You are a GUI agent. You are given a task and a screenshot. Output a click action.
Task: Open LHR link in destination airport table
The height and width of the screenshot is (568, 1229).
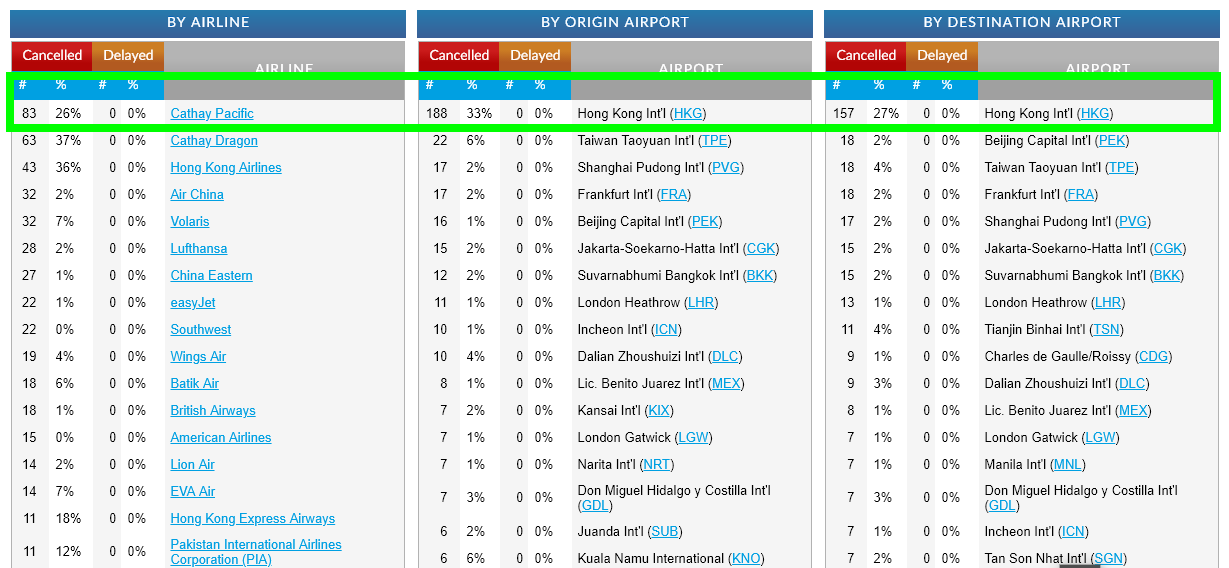coord(1108,303)
